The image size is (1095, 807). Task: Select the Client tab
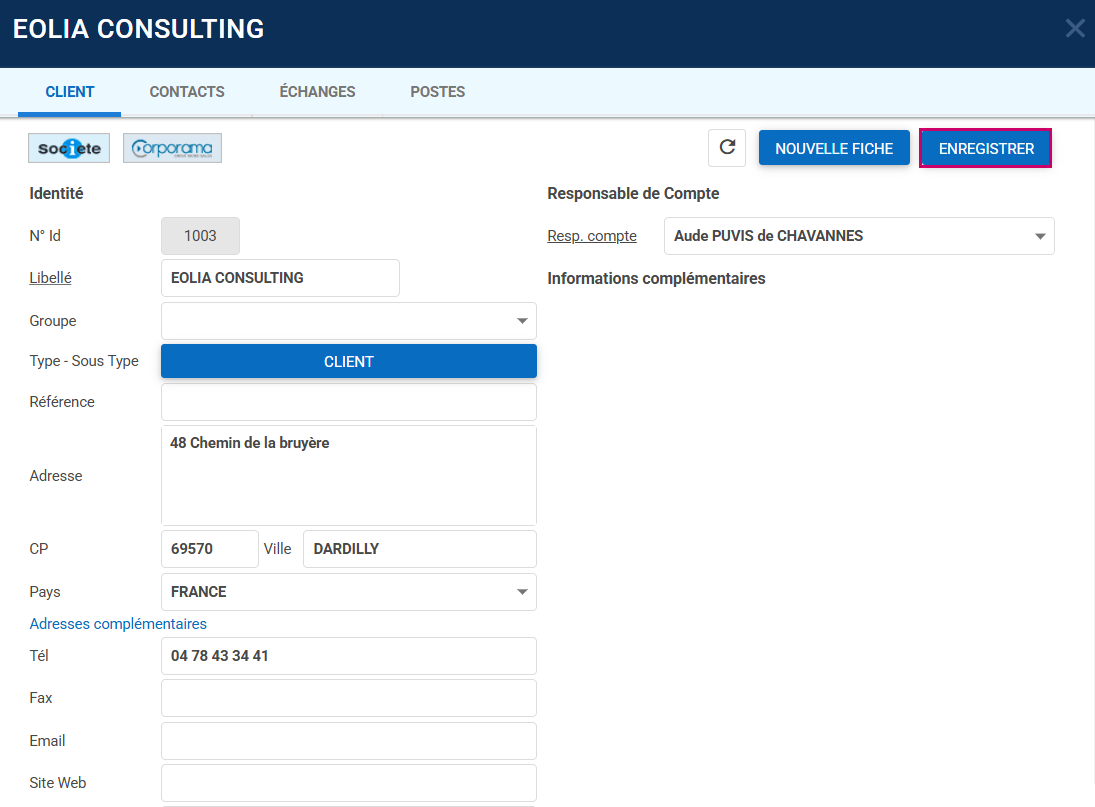(70, 92)
